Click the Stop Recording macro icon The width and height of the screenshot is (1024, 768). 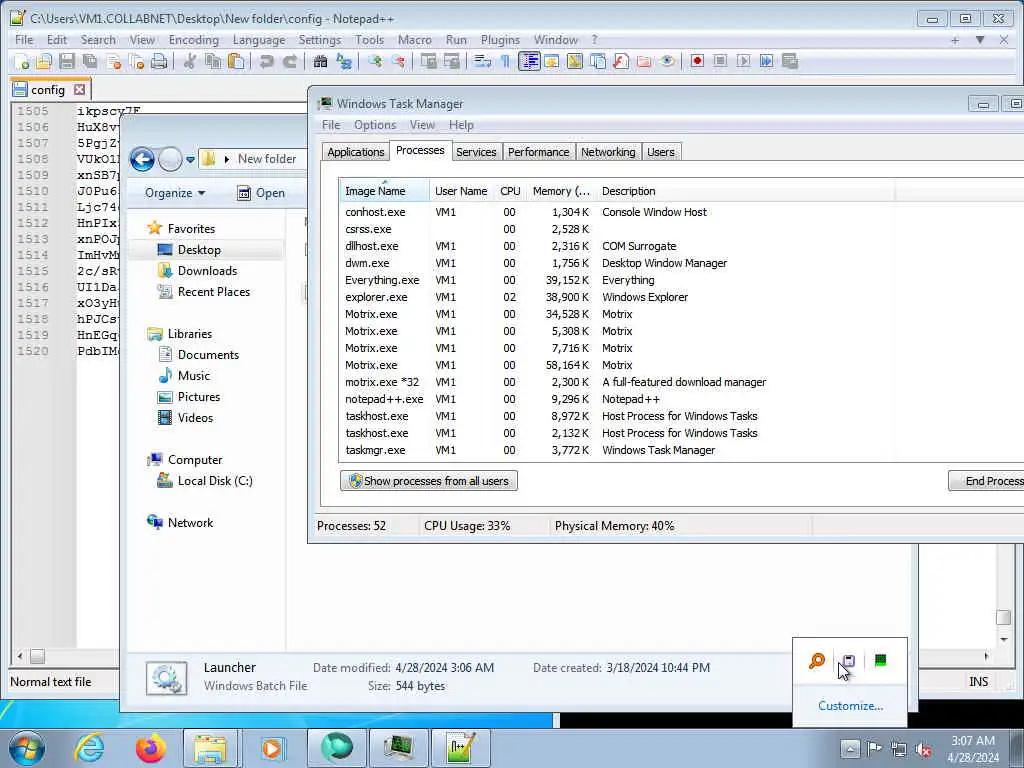click(x=720, y=61)
